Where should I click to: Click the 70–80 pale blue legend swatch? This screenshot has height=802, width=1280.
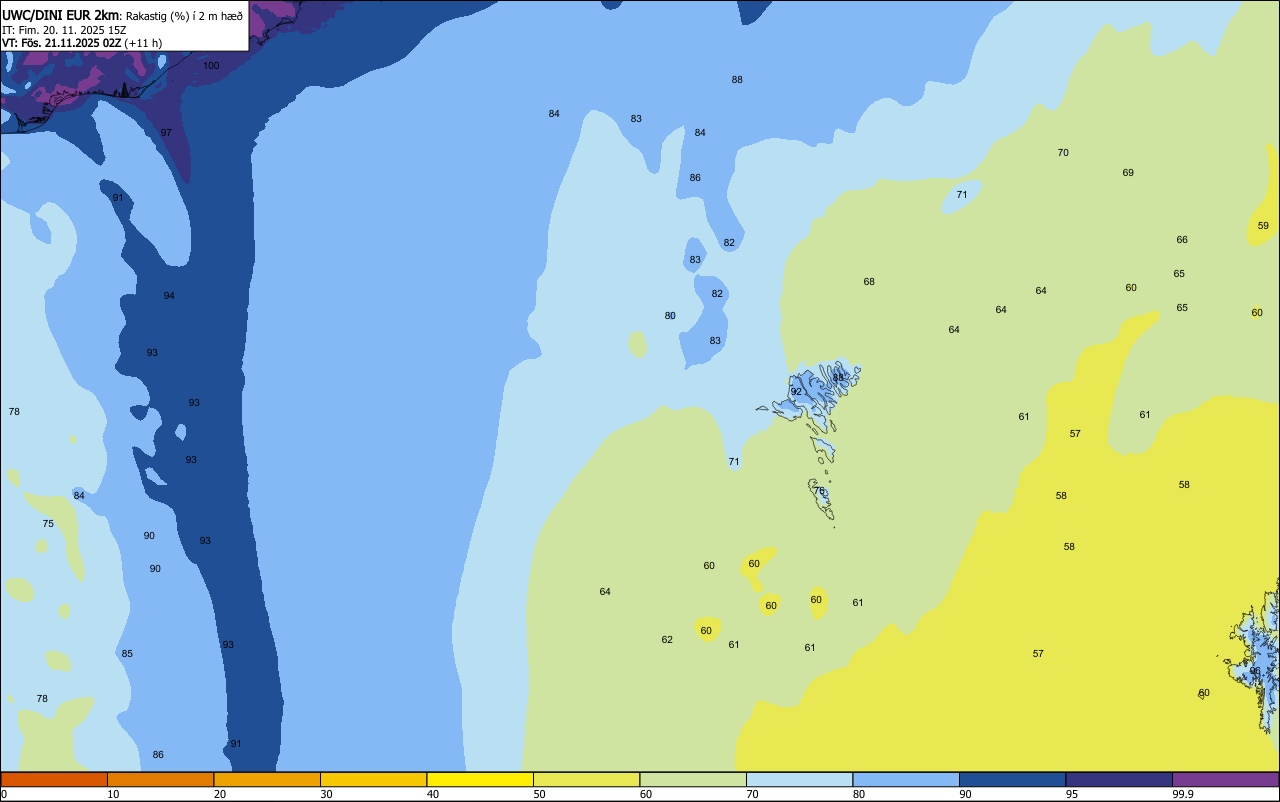coord(799,779)
